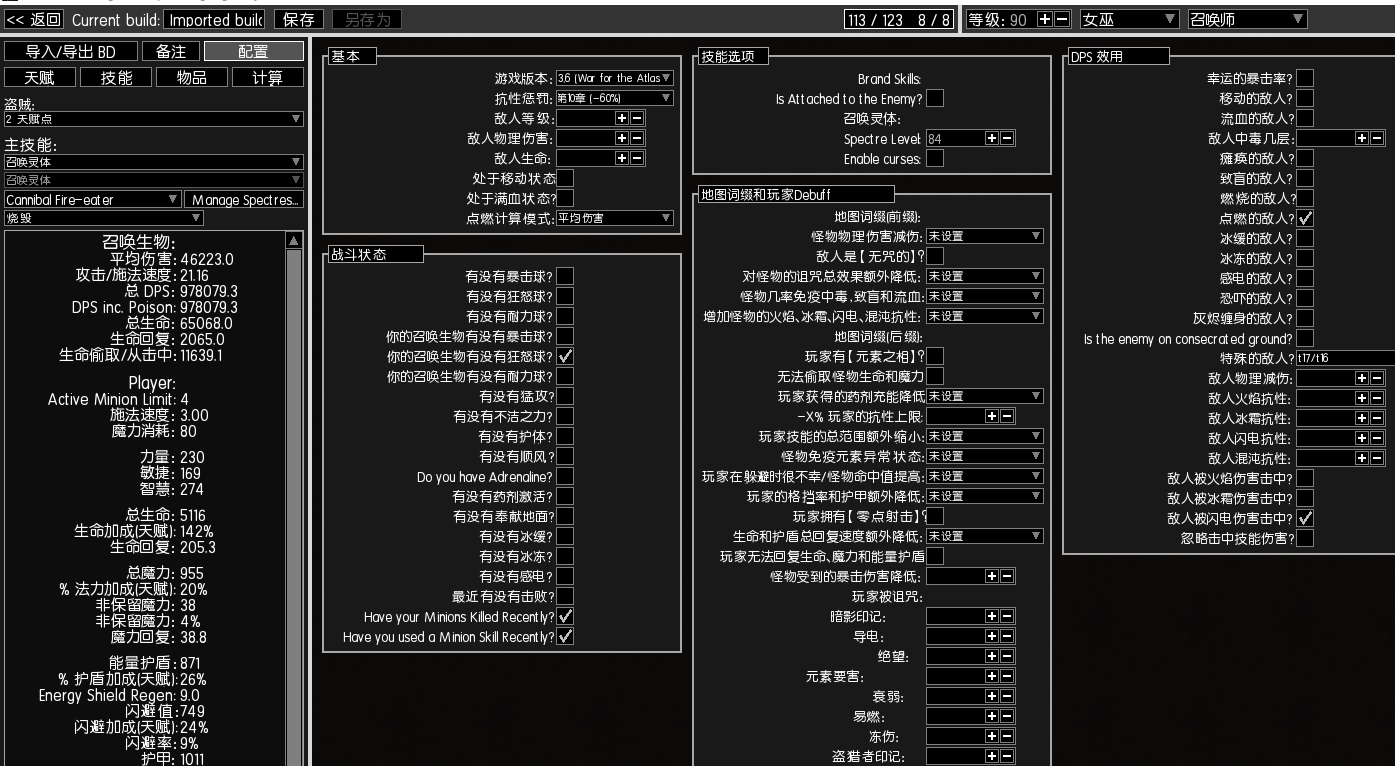The width and height of the screenshot is (1395, 766).
Task: Click plus button for 敌人火焰抗性
Action: [1361, 398]
